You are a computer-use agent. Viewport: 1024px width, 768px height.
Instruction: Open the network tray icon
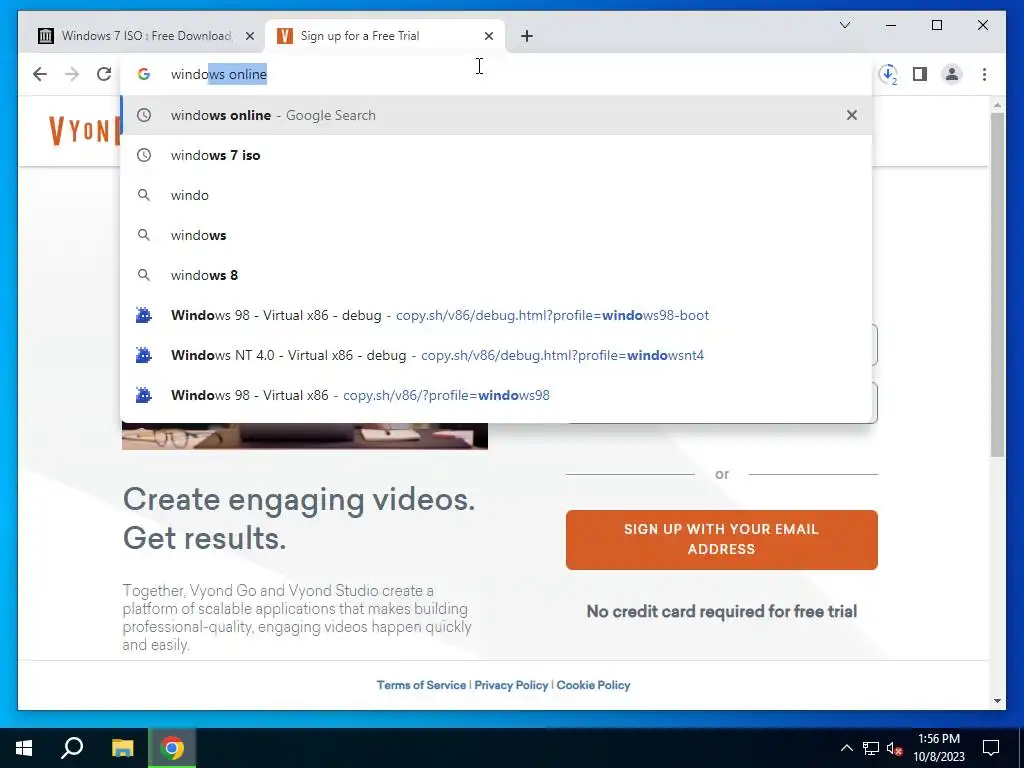coord(871,748)
